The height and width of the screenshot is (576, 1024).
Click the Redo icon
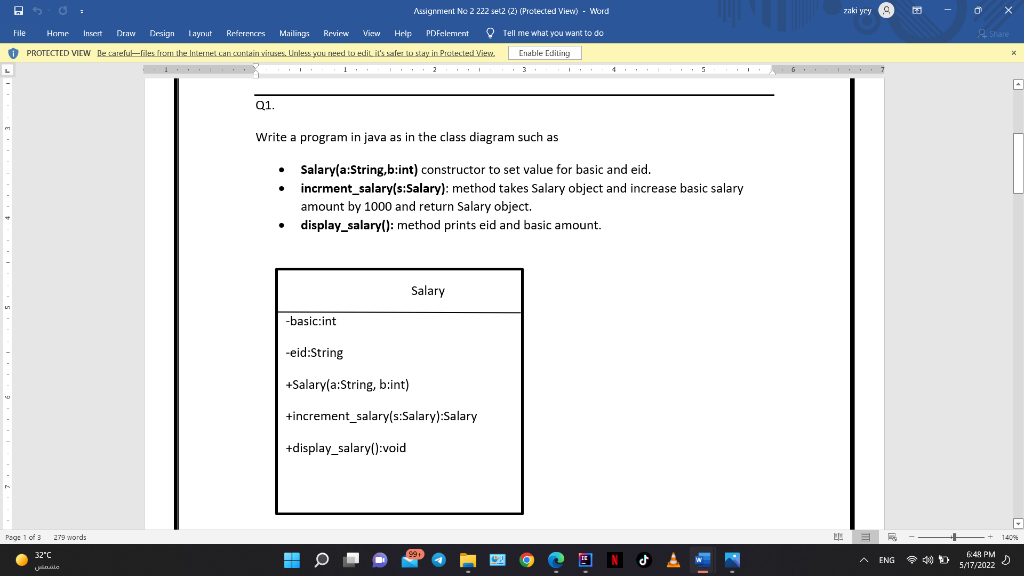click(62, 10)
